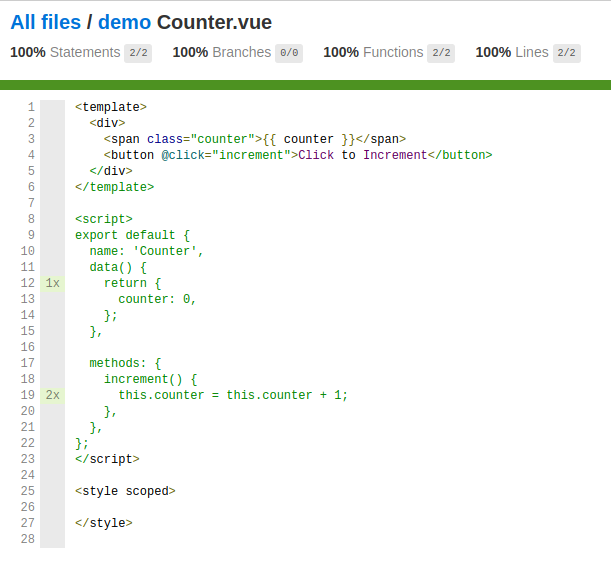Click the 'data() {' line

pyautogui.click(x=118, y=267)
